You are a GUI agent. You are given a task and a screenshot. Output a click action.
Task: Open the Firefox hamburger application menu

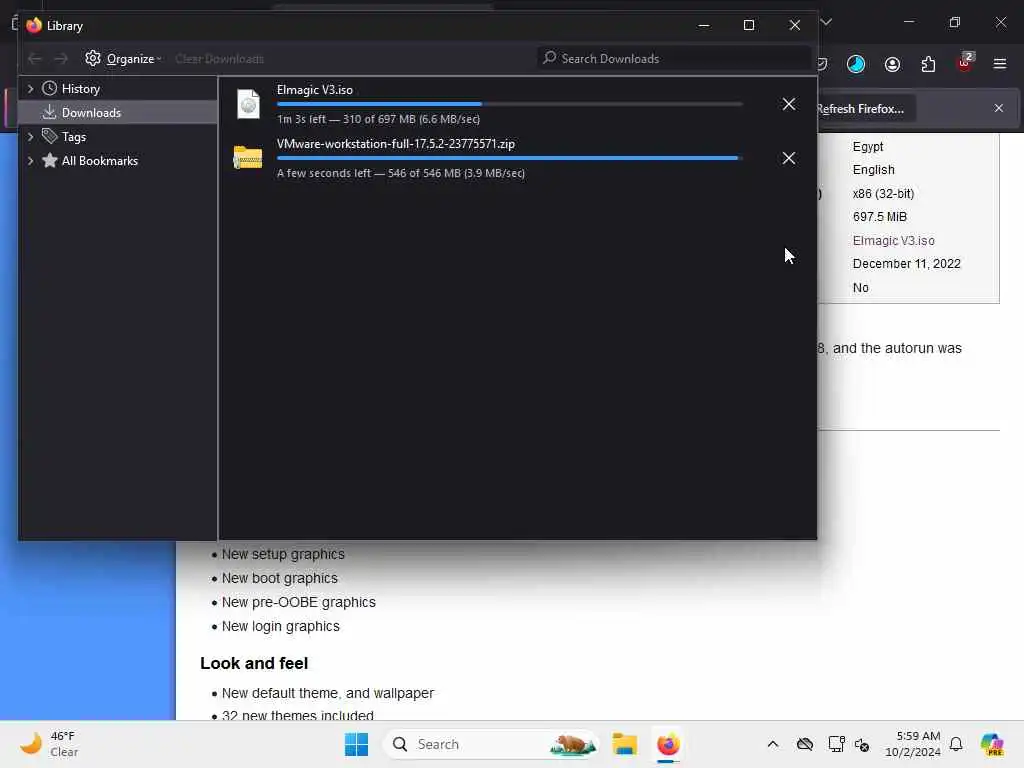(1000, 64)
